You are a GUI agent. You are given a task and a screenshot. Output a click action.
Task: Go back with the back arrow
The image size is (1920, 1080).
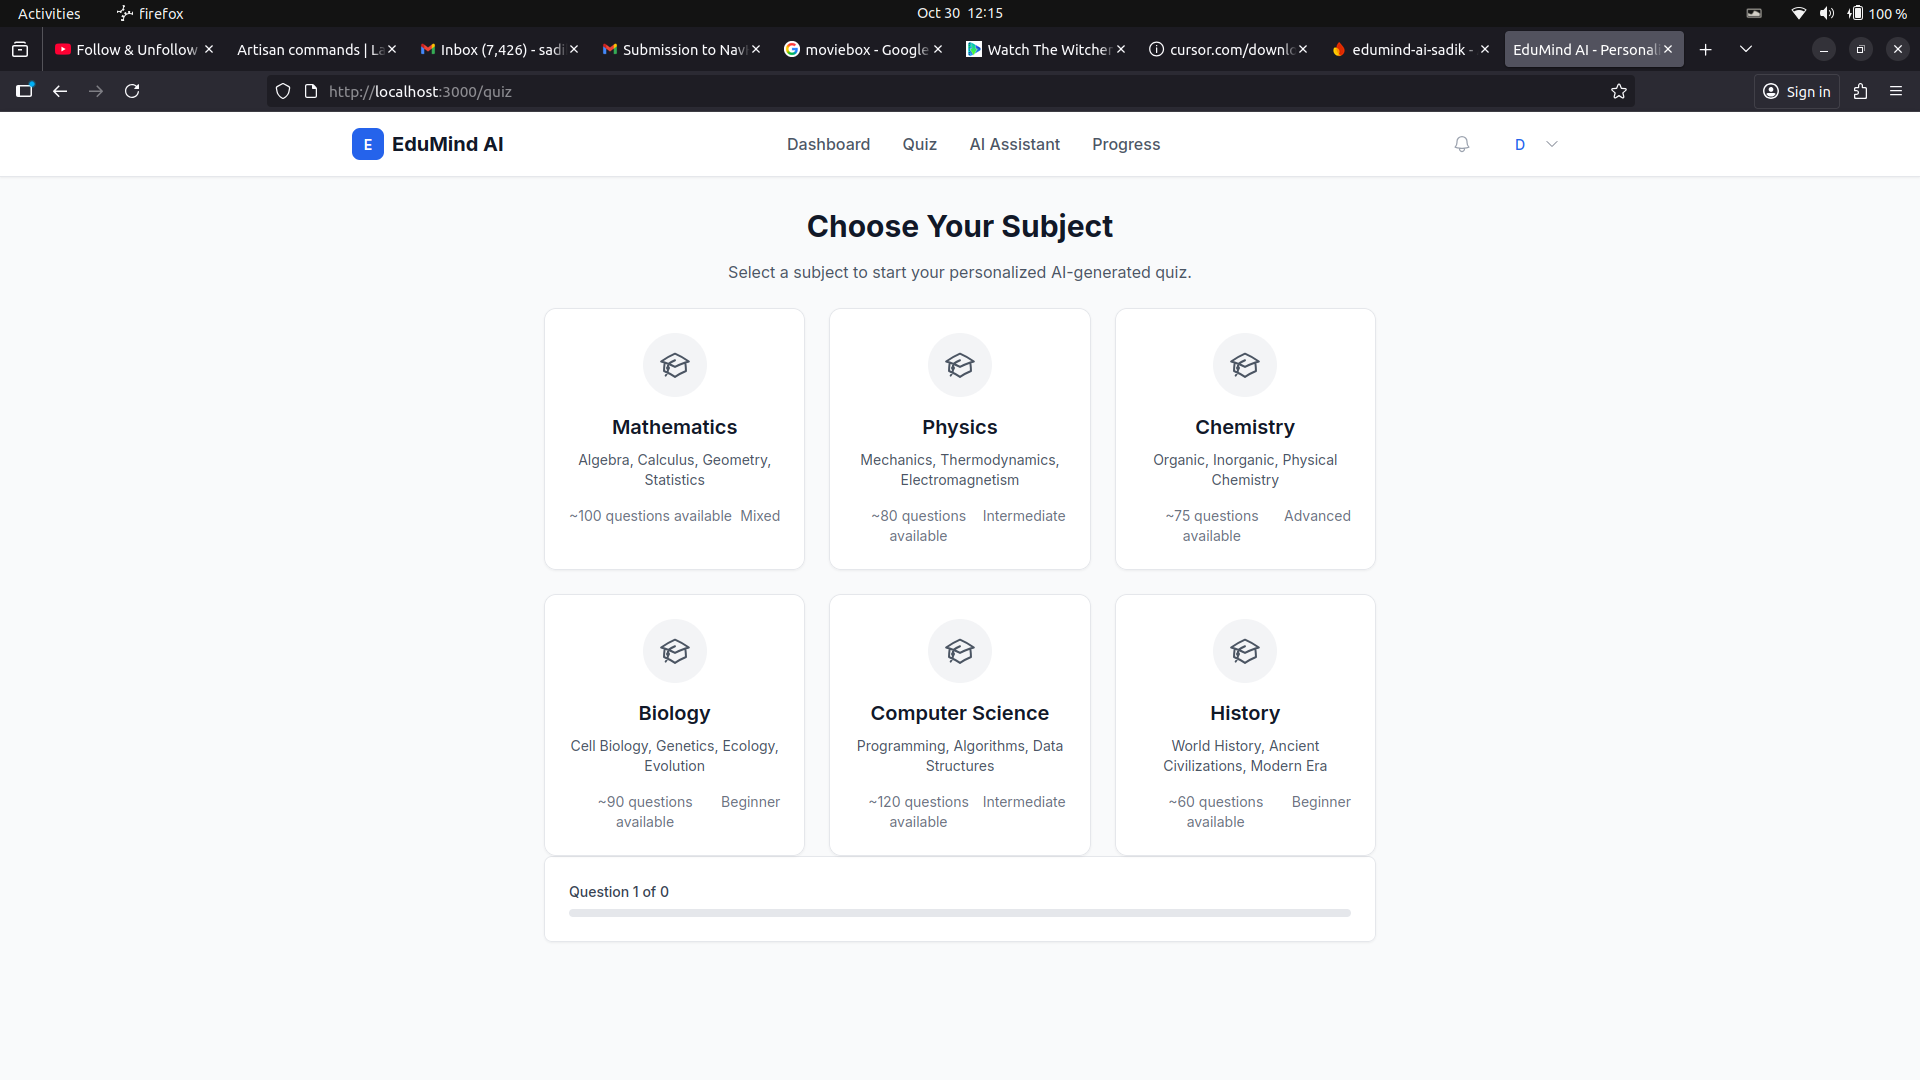point(60,91)
